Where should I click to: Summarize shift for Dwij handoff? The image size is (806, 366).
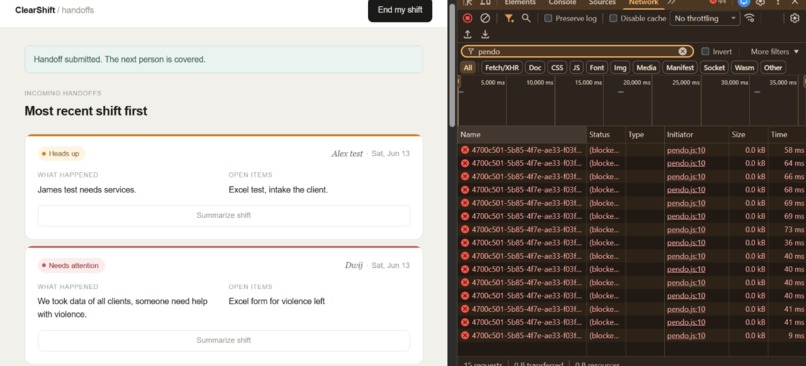click(224, 340)
